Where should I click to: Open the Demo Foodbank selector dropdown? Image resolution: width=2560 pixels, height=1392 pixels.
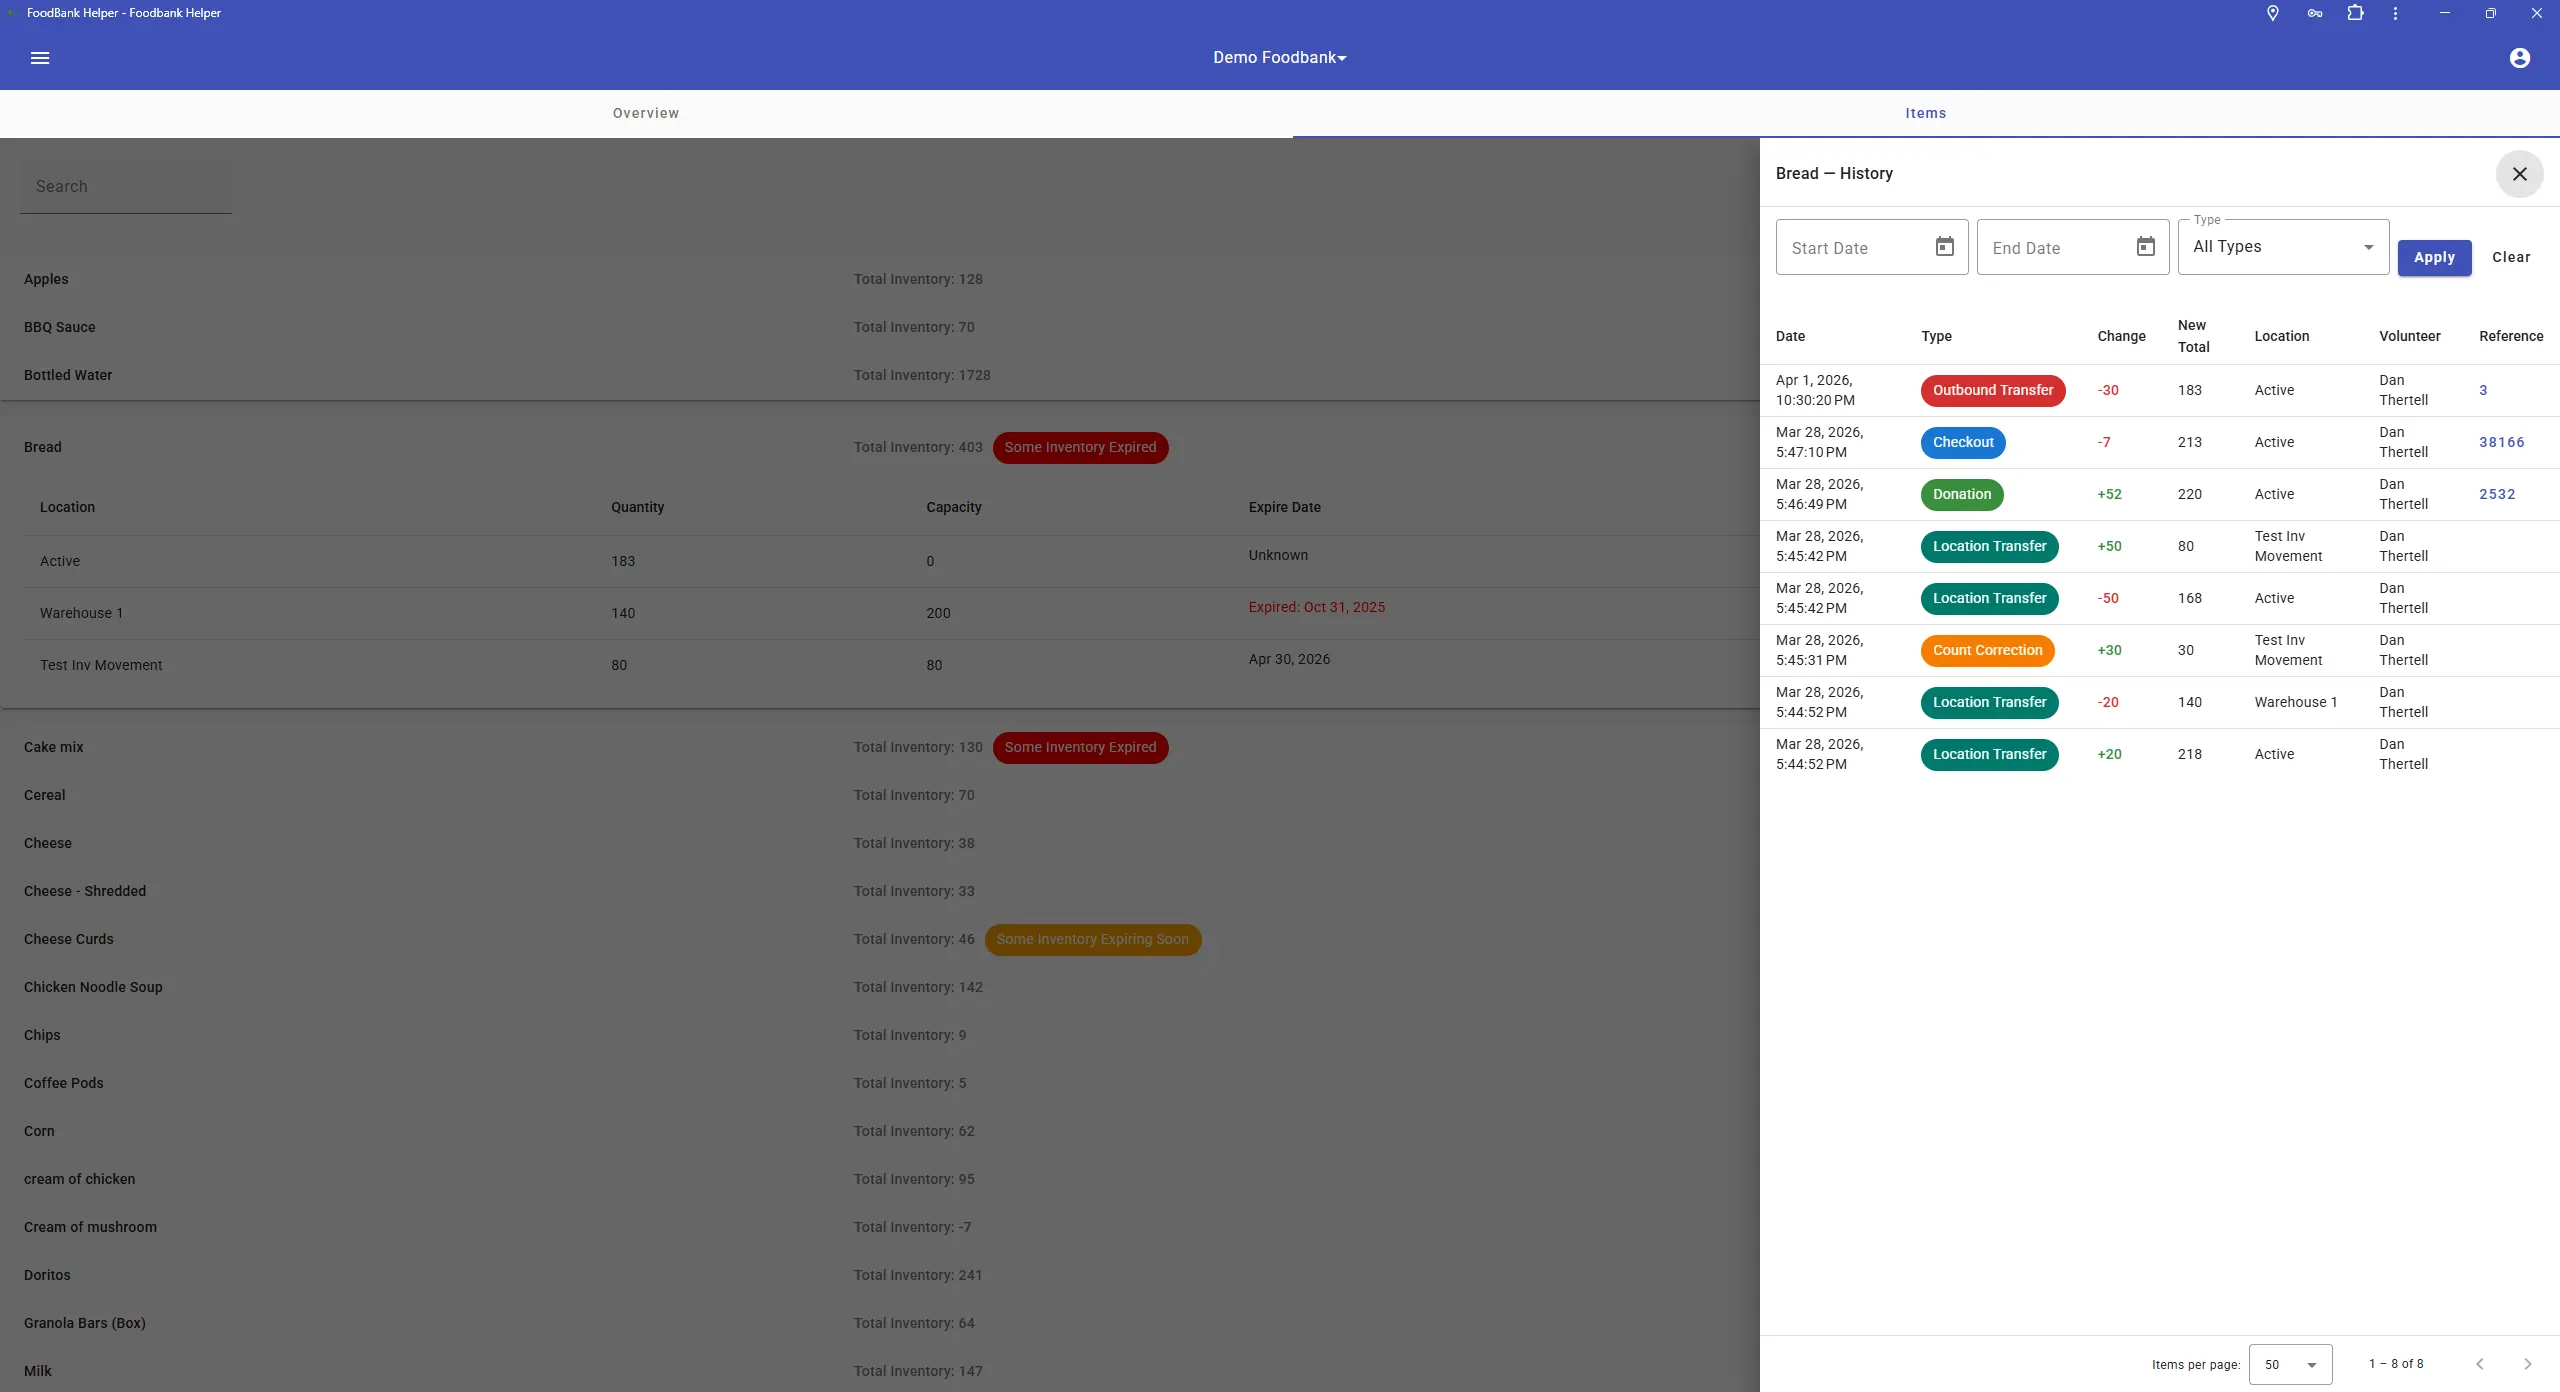(1278, 57)
